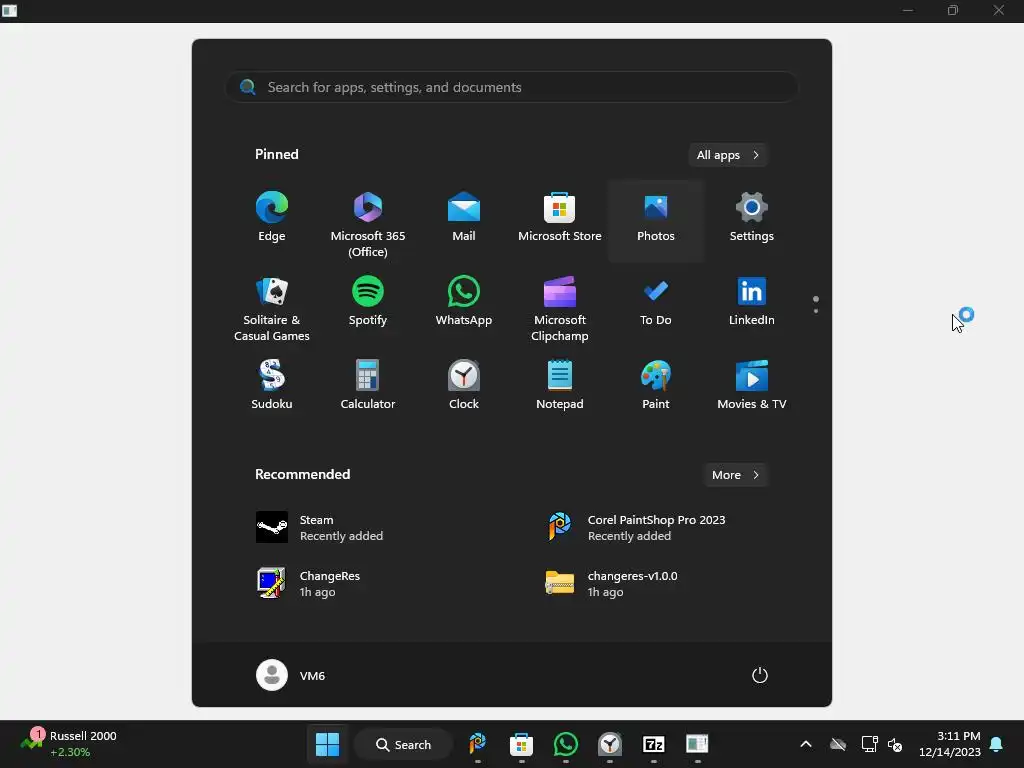Screen dimensions: 1024x768
Task: Open Edge from pinned apps
Action: [272, 218]
